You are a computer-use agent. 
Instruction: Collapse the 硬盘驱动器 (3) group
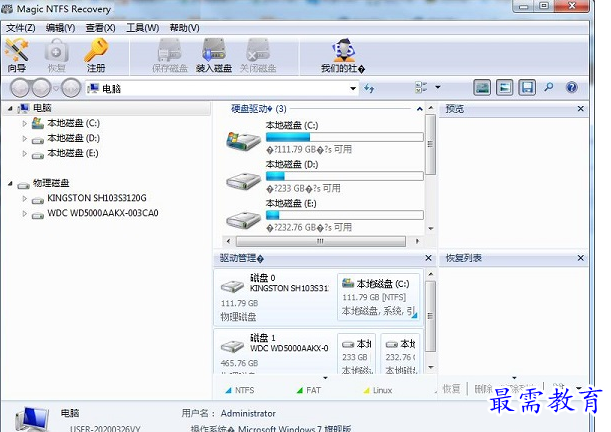pos(420,109)
